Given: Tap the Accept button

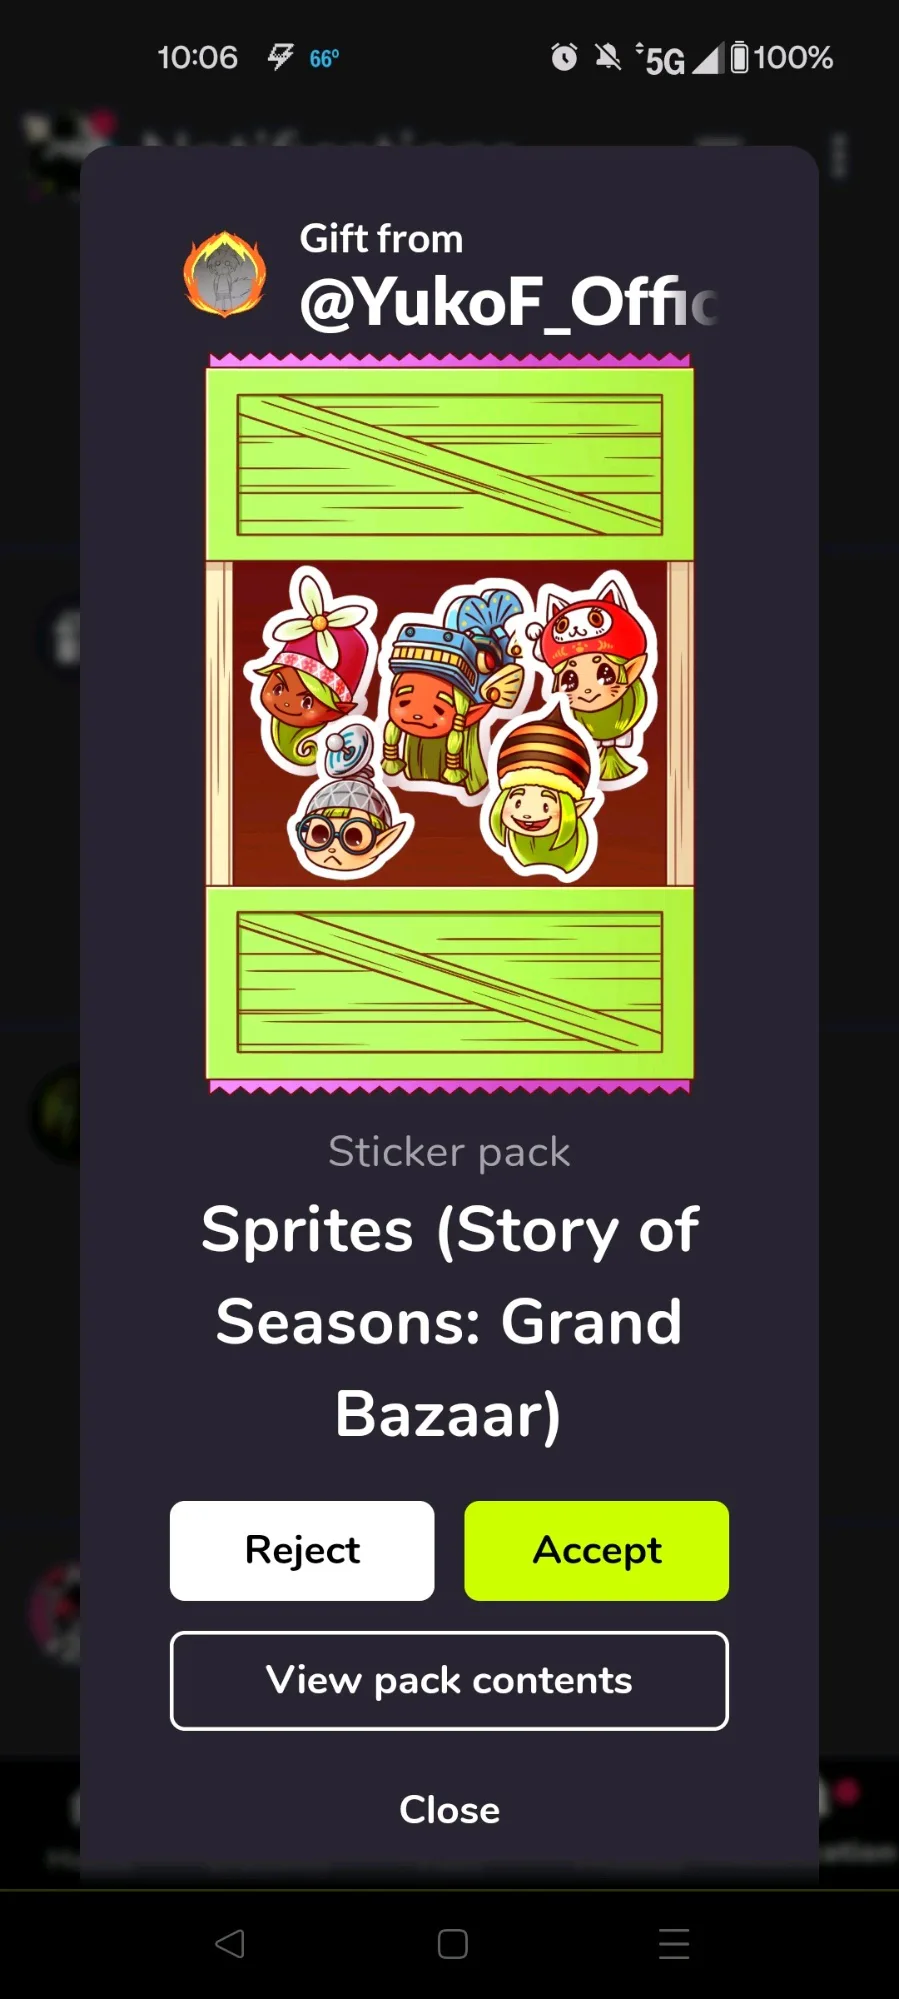Looking at the screenshot, I should pos(596,1550).
